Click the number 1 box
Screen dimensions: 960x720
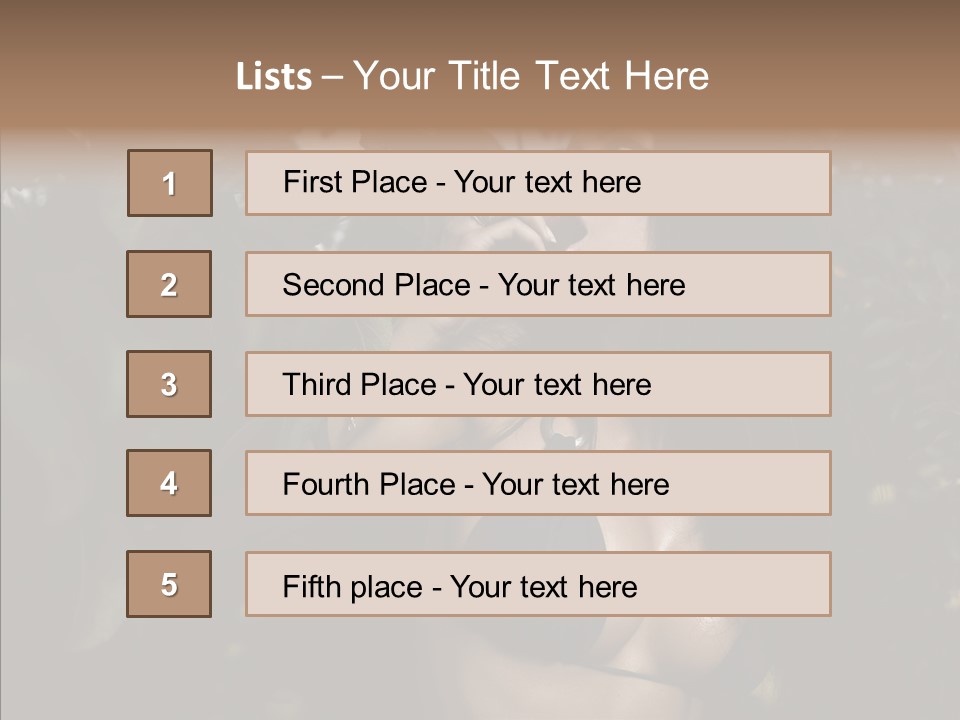(x=170, y=183)
